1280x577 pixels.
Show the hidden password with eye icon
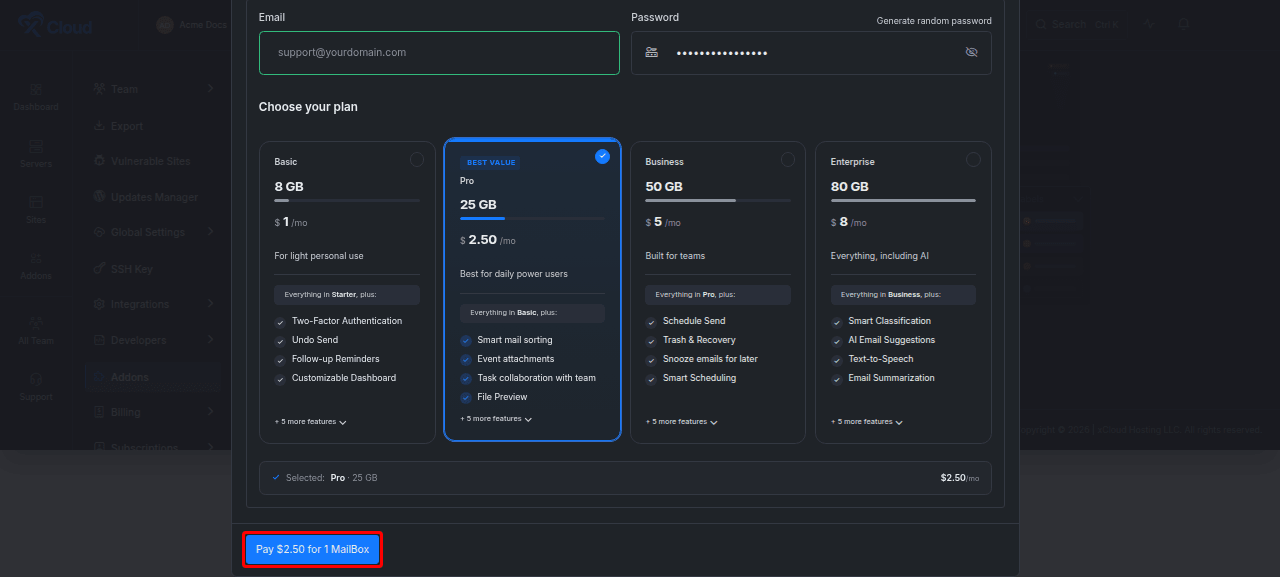971,52
